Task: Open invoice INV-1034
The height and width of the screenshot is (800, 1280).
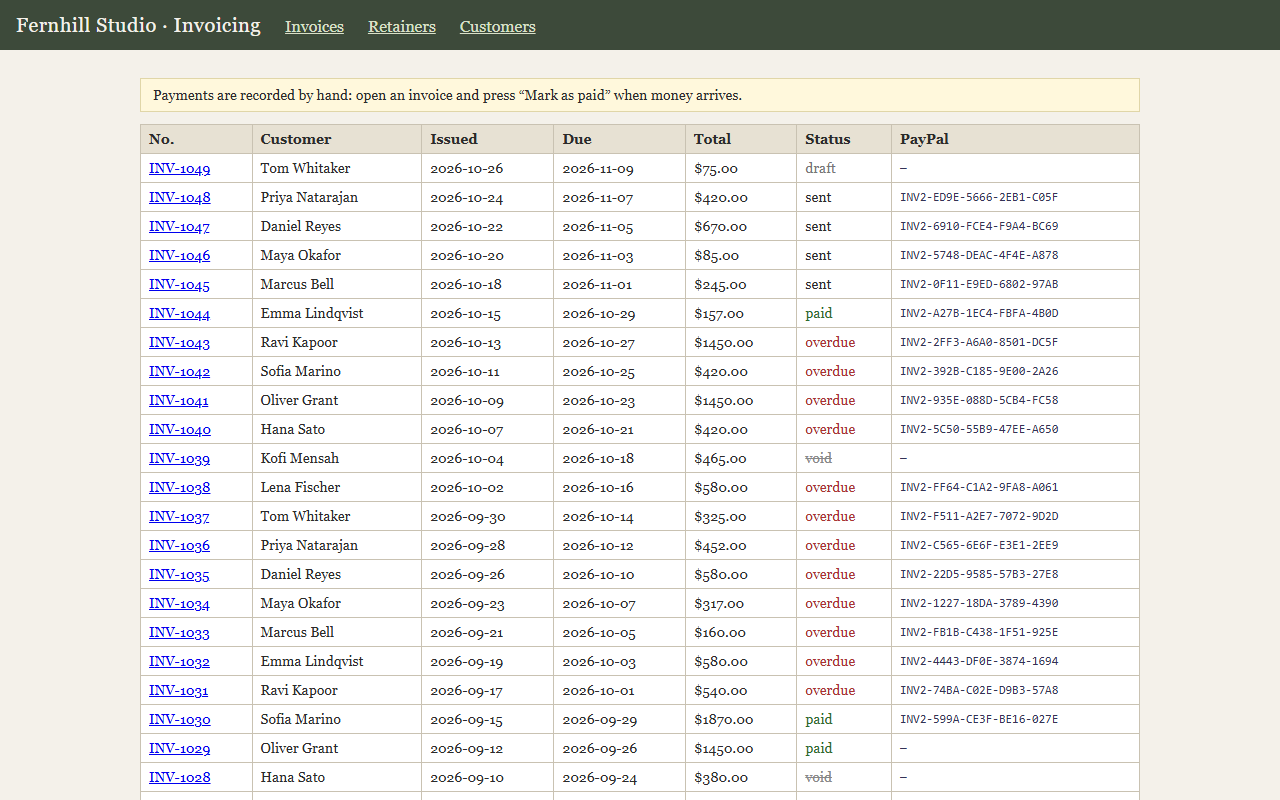Action: click(180, 604)
